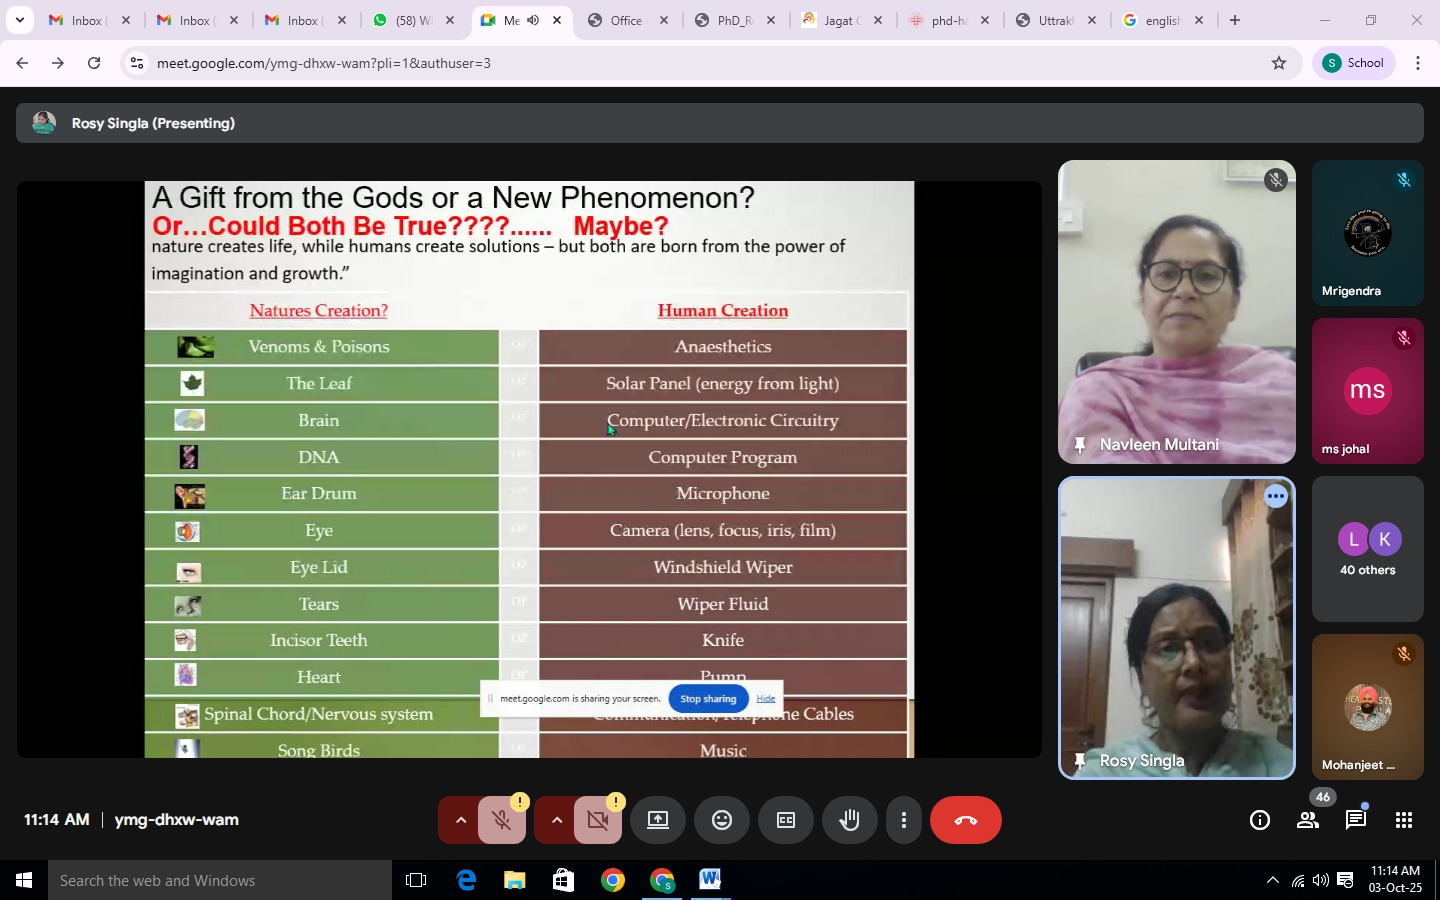Image resolution: width=1440 pixels, height=900 pixels.
Task: Click the present screen share icon
Action: pos(658,820)
